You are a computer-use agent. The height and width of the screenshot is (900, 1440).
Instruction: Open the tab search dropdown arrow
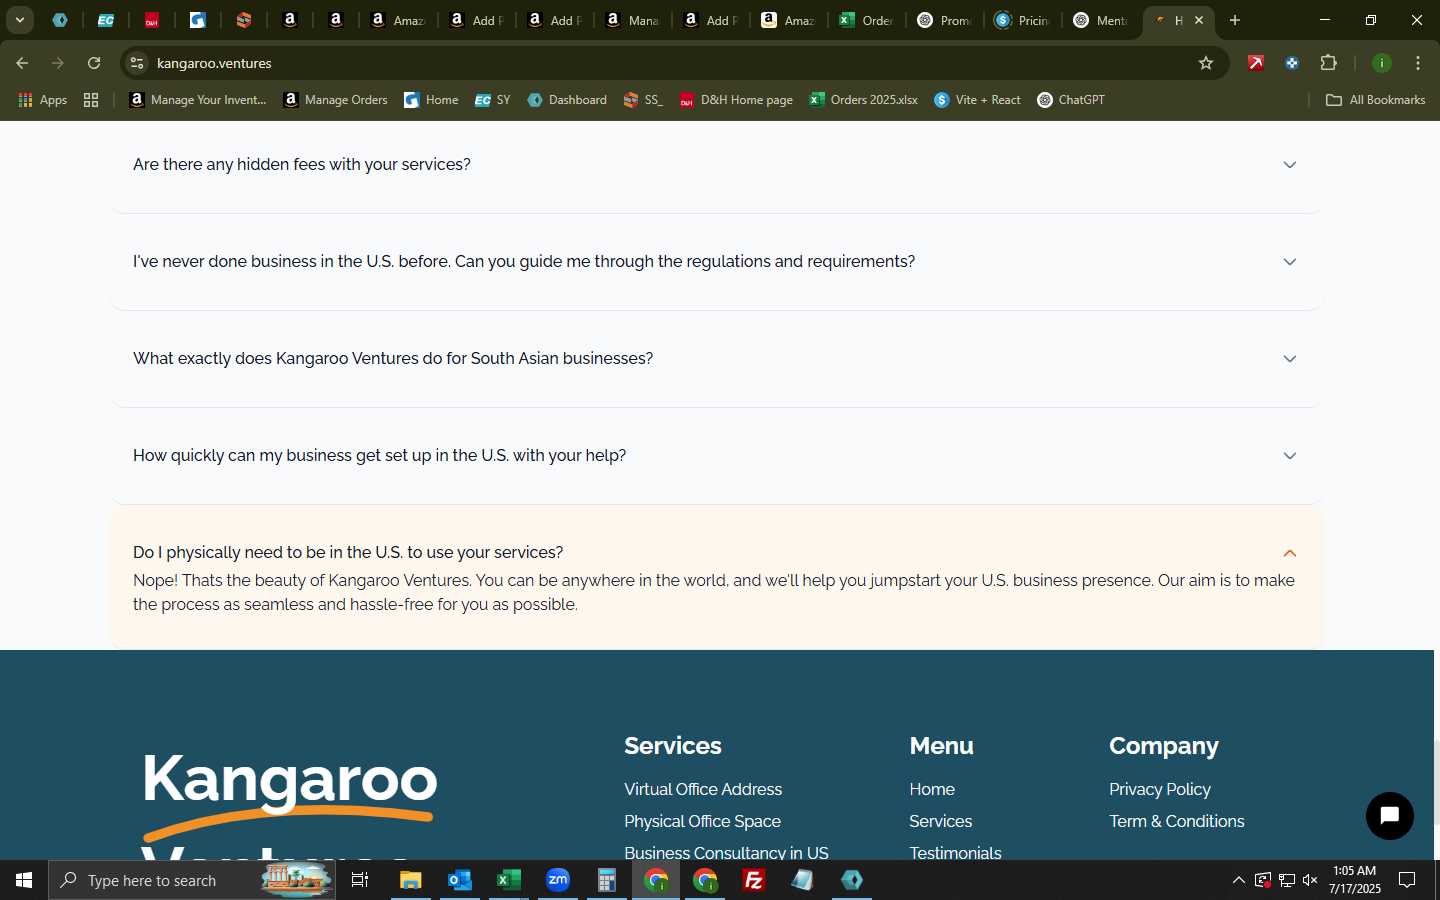pos(19,20)
